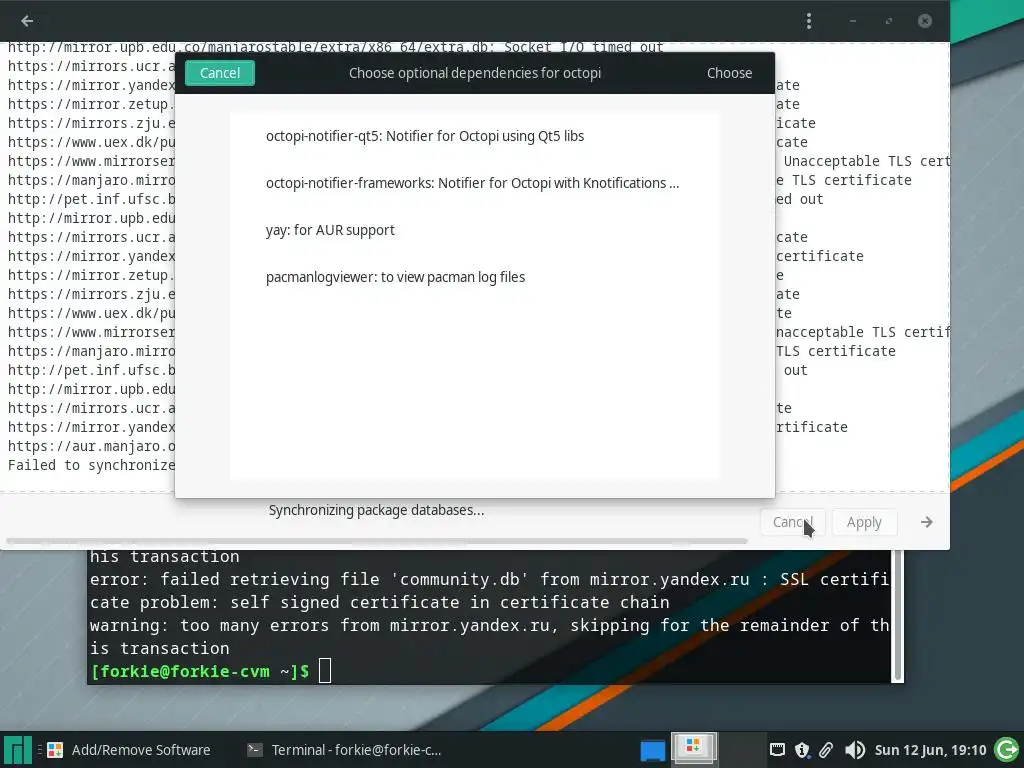Click the Apply transaction button

pos(863,522)
